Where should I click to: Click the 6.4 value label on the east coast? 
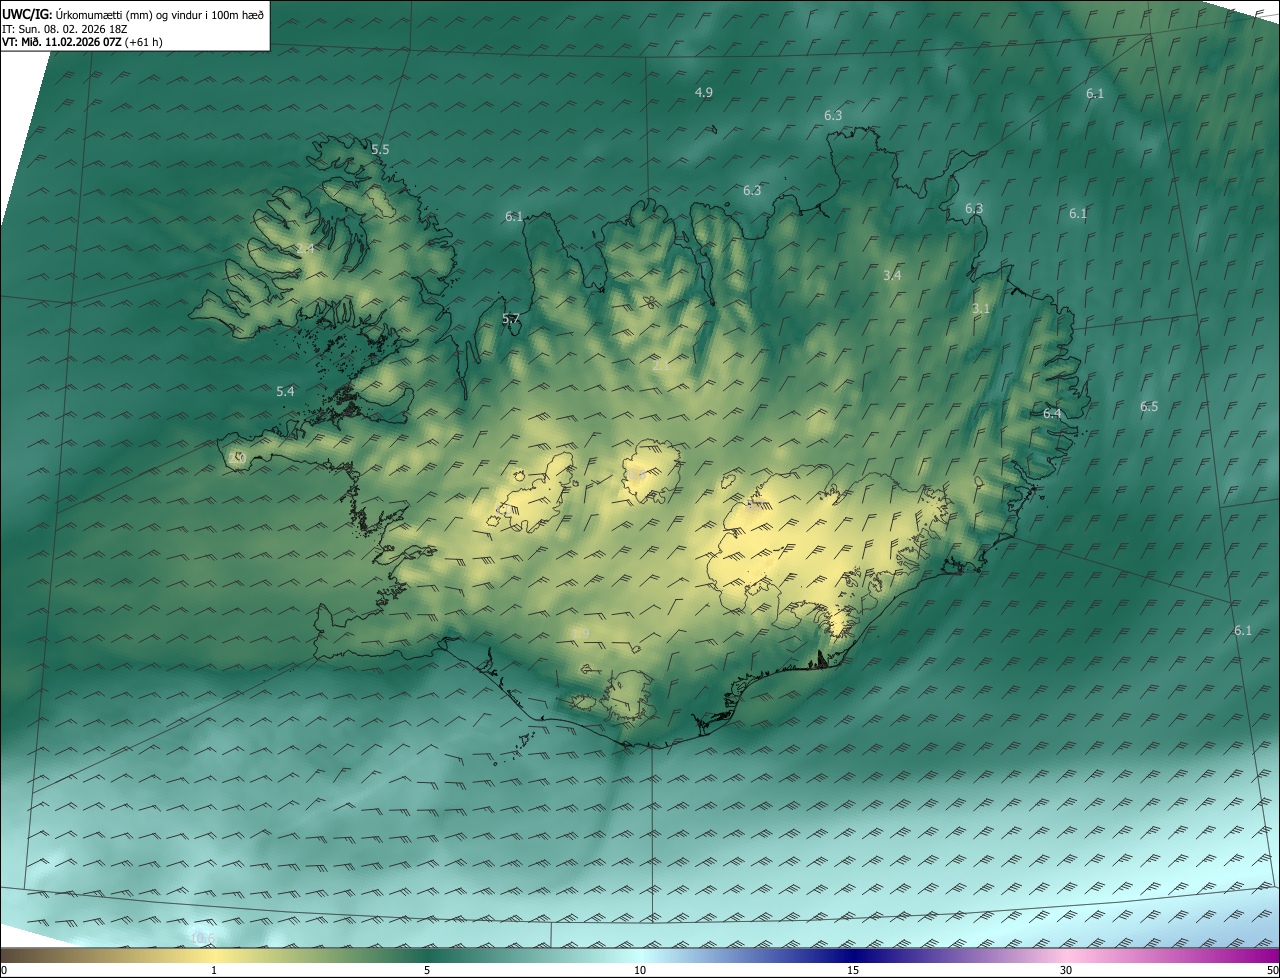1052,413
